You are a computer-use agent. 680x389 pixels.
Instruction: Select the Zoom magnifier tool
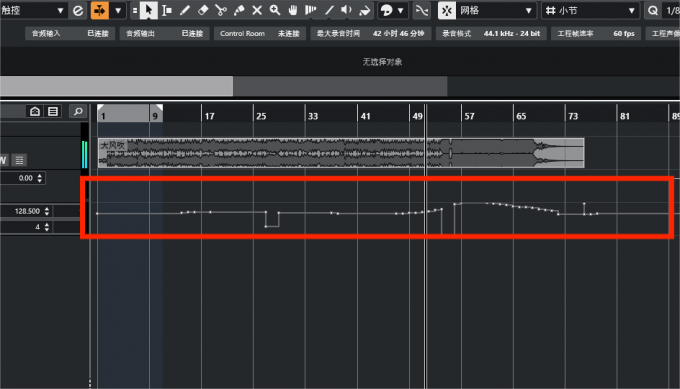click(x=275, y=10)
